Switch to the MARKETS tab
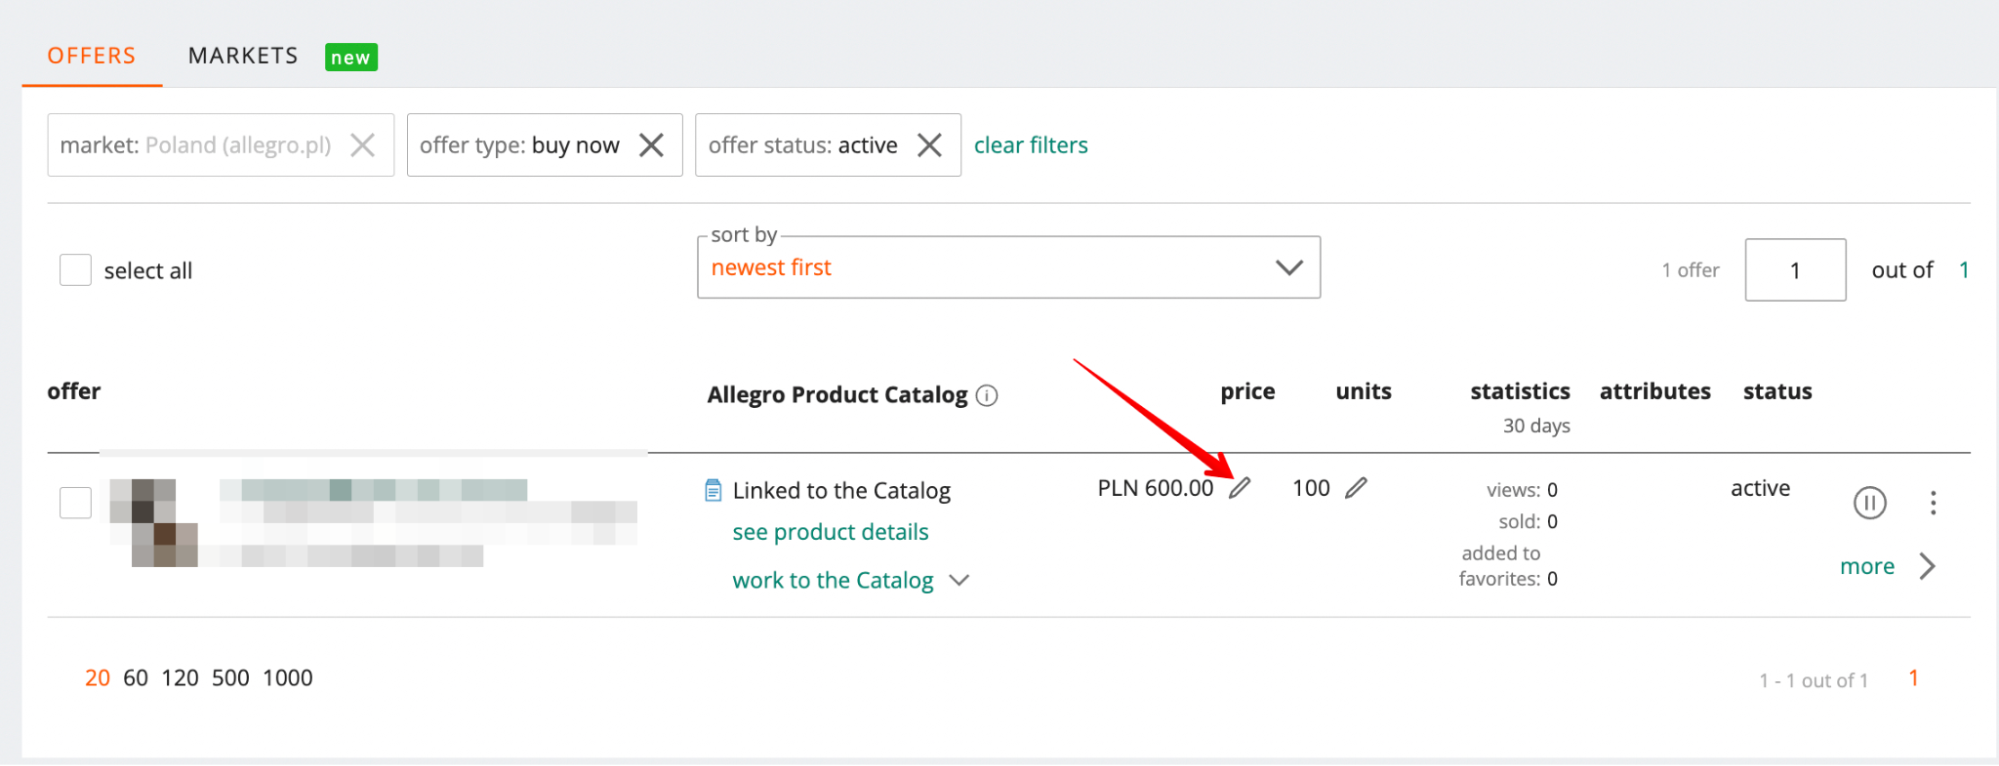The height and width of the screenshot is (766, 1999). pos(243,56)
